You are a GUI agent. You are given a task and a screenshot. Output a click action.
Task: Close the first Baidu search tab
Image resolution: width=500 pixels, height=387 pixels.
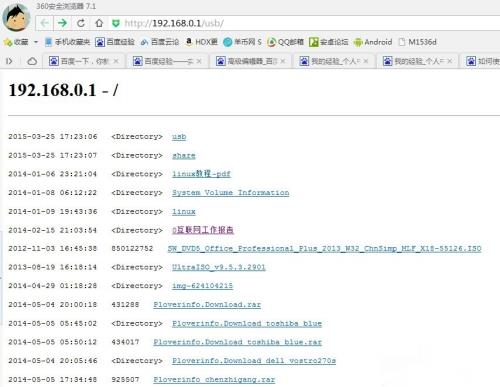click(116, 61)
